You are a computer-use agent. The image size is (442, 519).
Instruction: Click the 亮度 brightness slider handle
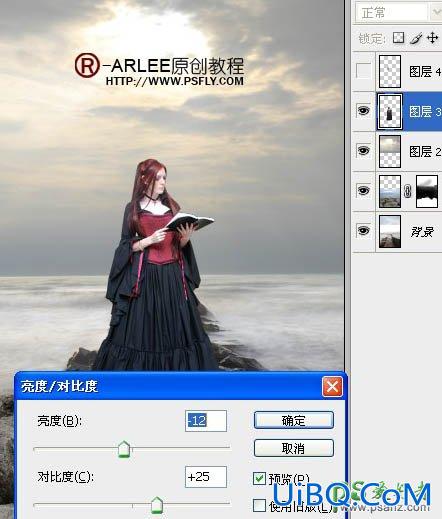point(124,449)
